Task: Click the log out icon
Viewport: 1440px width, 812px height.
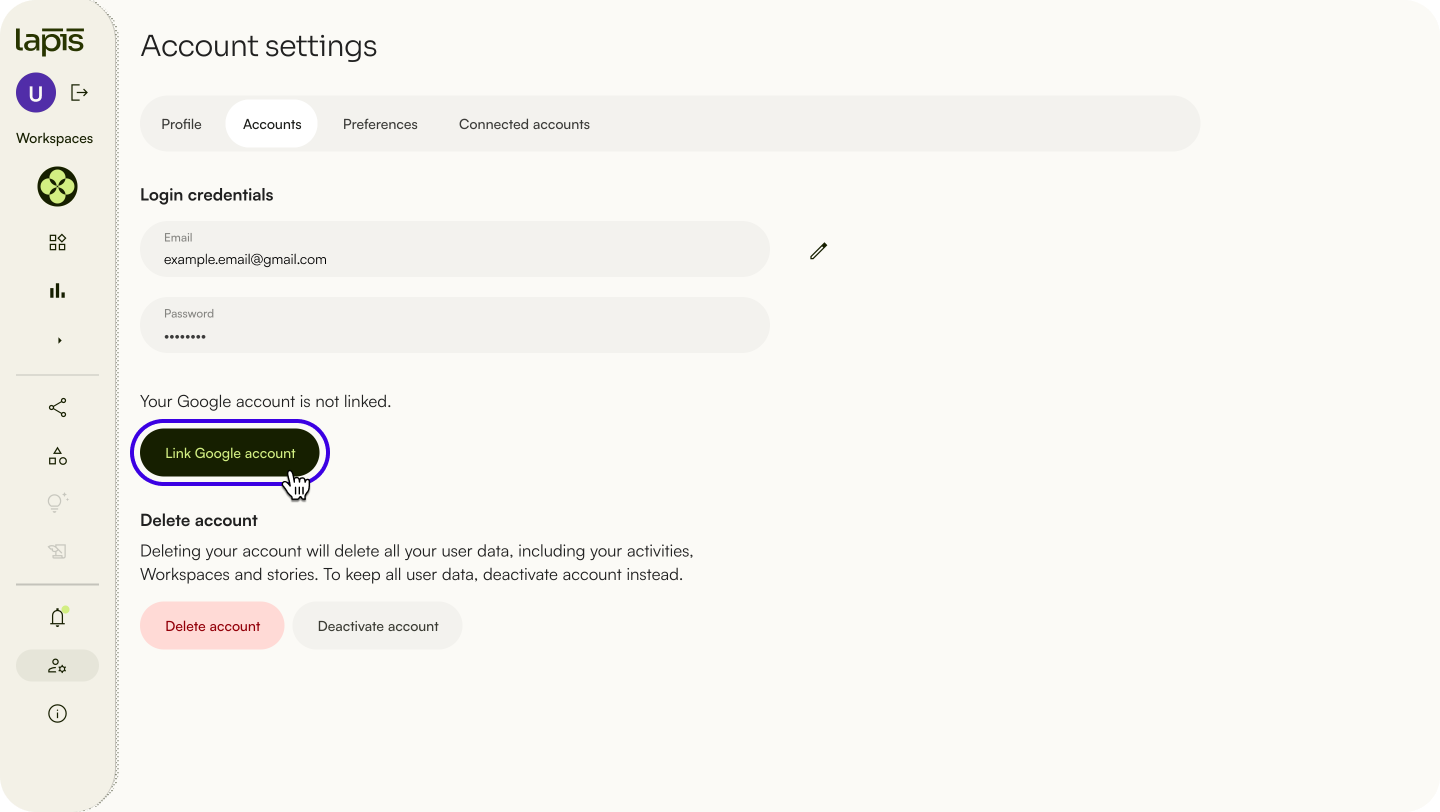Action: point(80,93)
